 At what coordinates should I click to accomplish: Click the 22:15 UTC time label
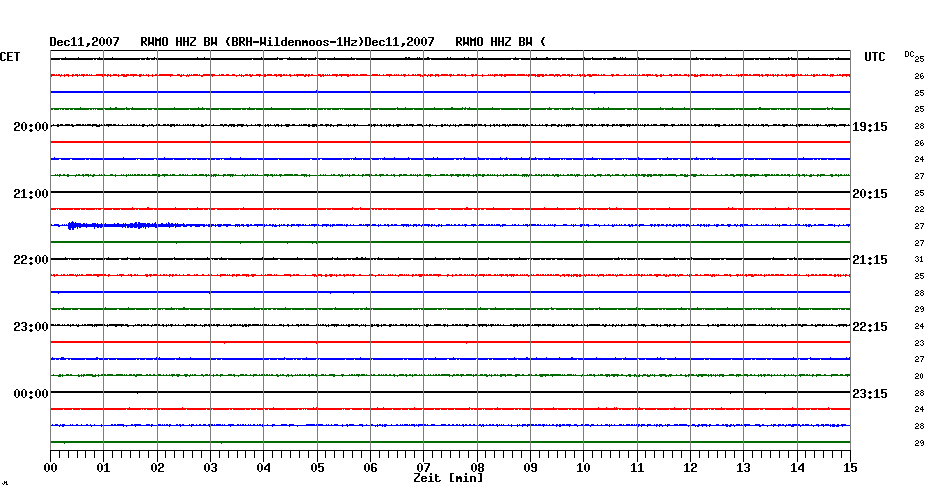coord(870,327)
